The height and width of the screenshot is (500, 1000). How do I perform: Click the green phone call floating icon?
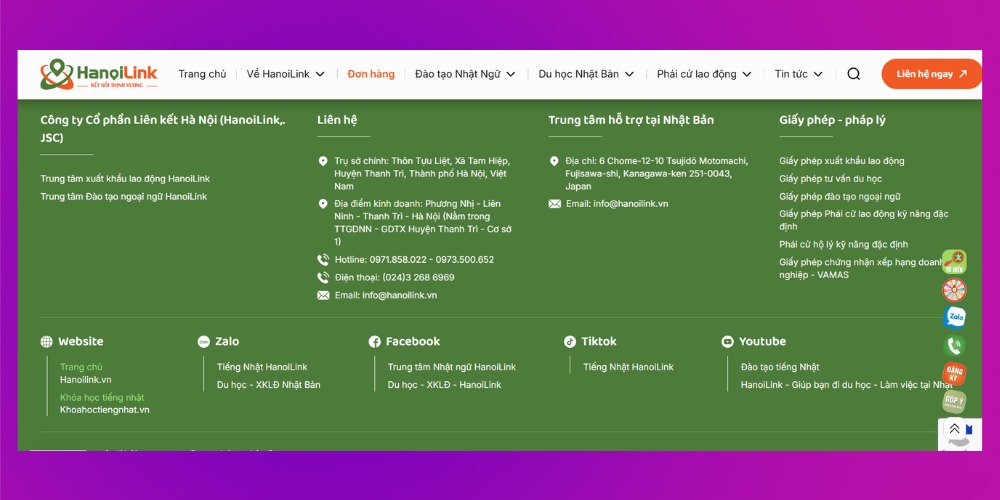[x=954, y=346]
